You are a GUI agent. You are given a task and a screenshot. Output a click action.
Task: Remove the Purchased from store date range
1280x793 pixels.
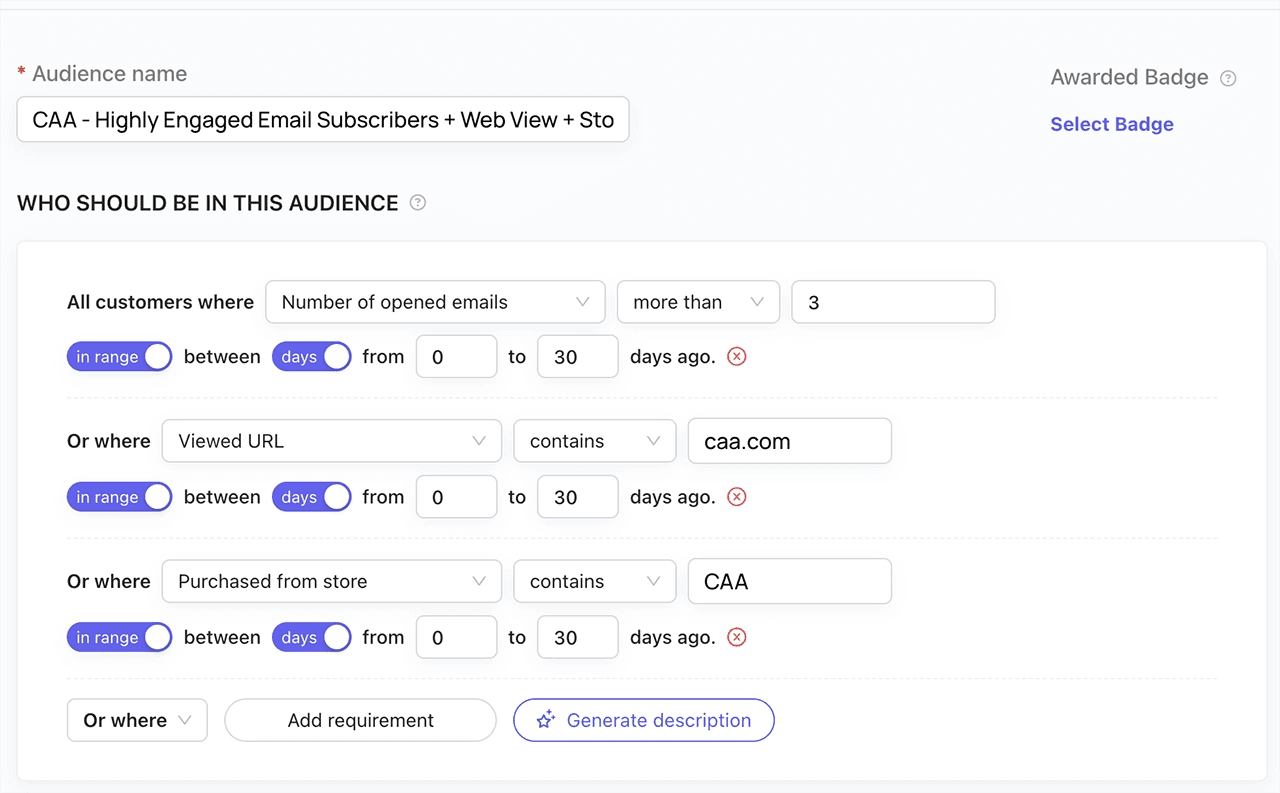[737, 637]
